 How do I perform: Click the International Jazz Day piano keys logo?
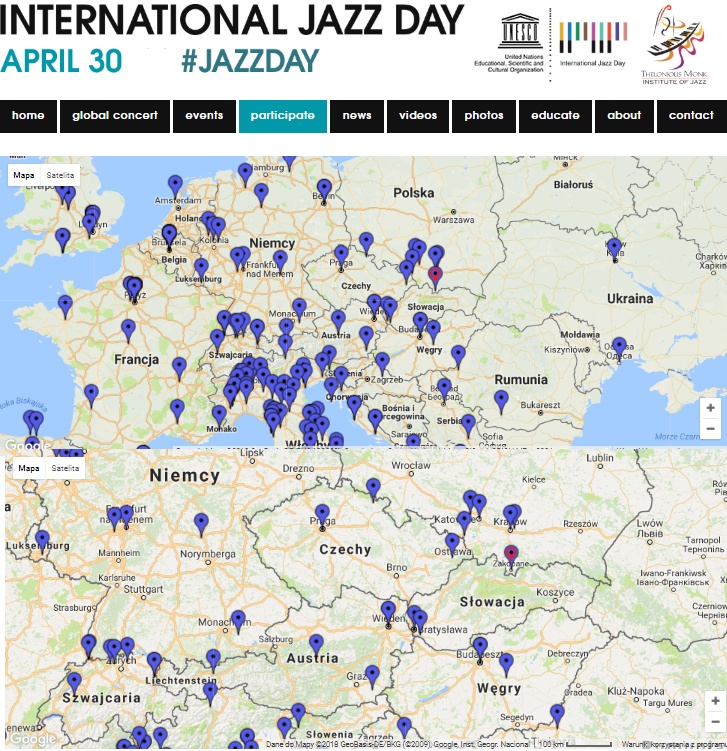click(x=593, y=40)
